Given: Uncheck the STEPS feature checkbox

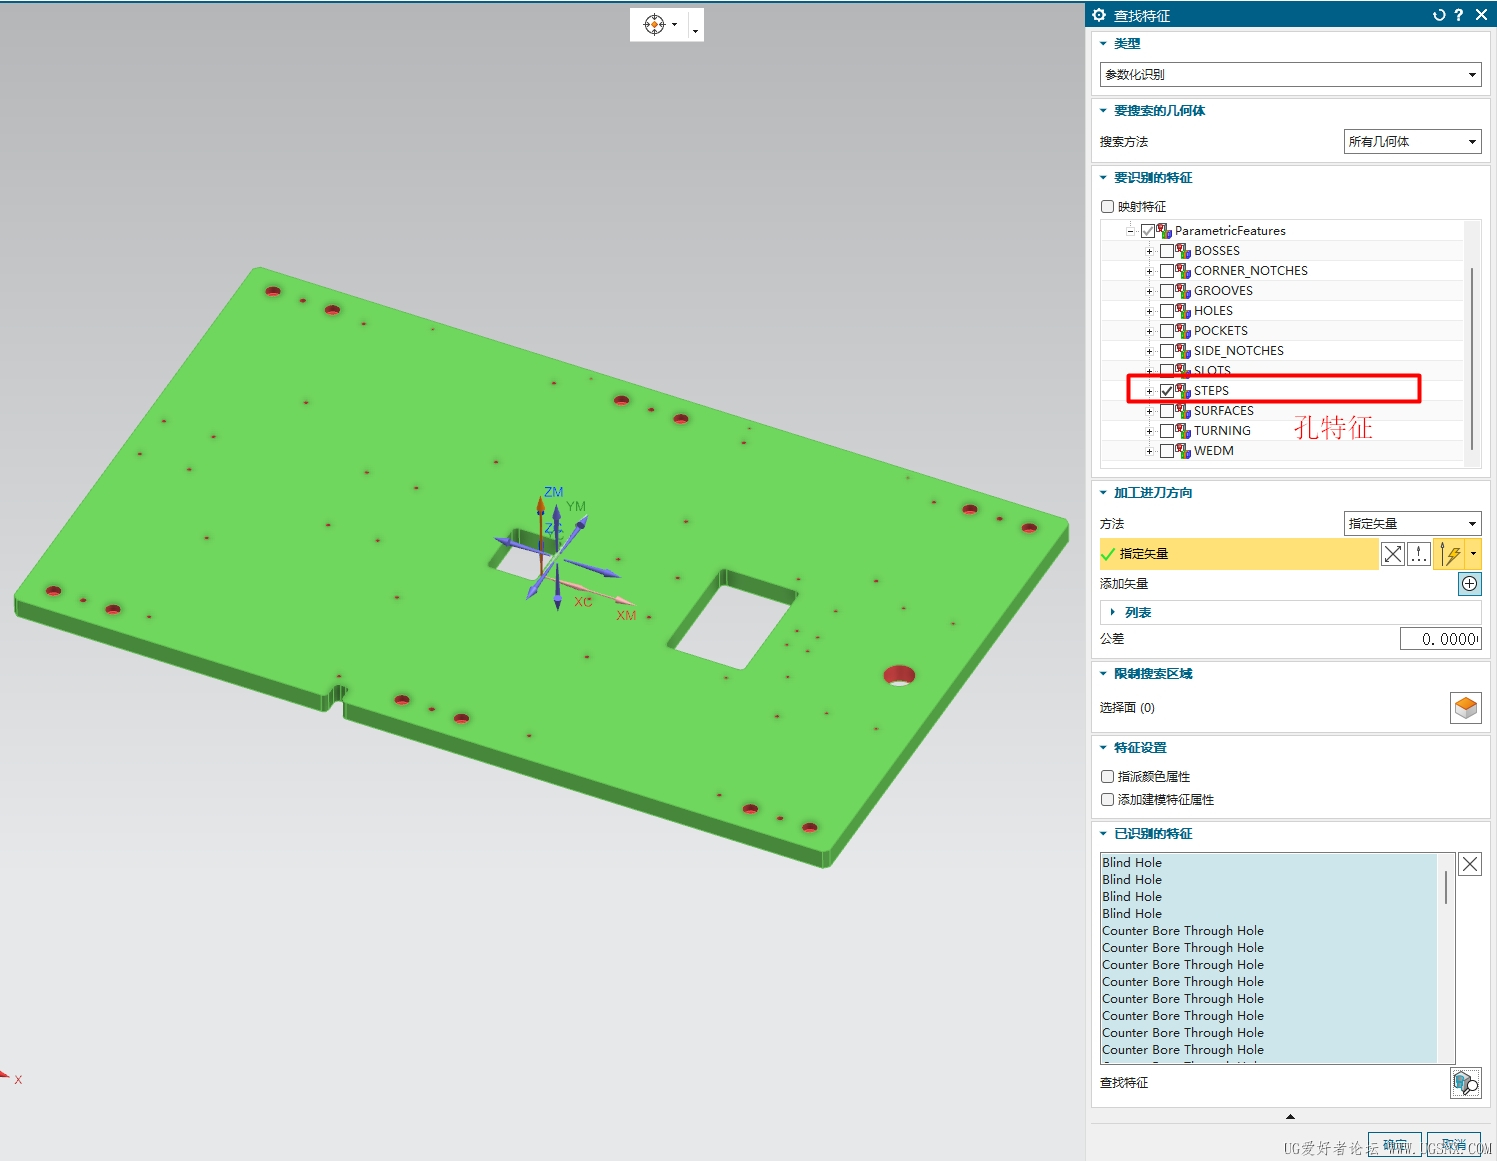Looking at the screenshot, I should pos(1167,391).
